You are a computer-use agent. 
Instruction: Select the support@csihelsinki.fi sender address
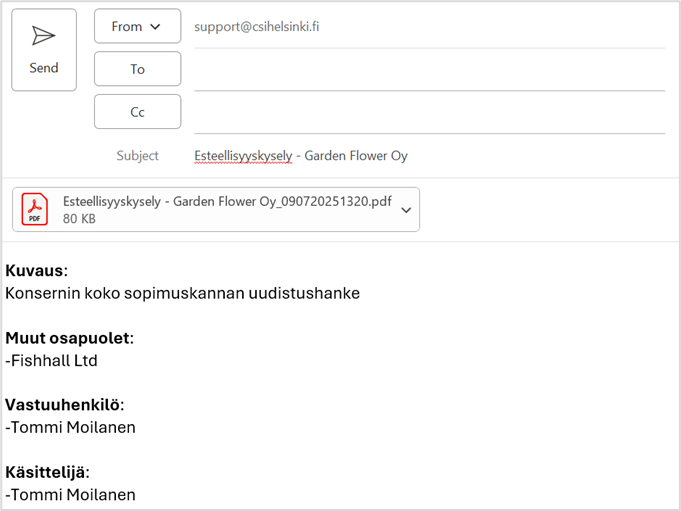(x=257, y=27)
